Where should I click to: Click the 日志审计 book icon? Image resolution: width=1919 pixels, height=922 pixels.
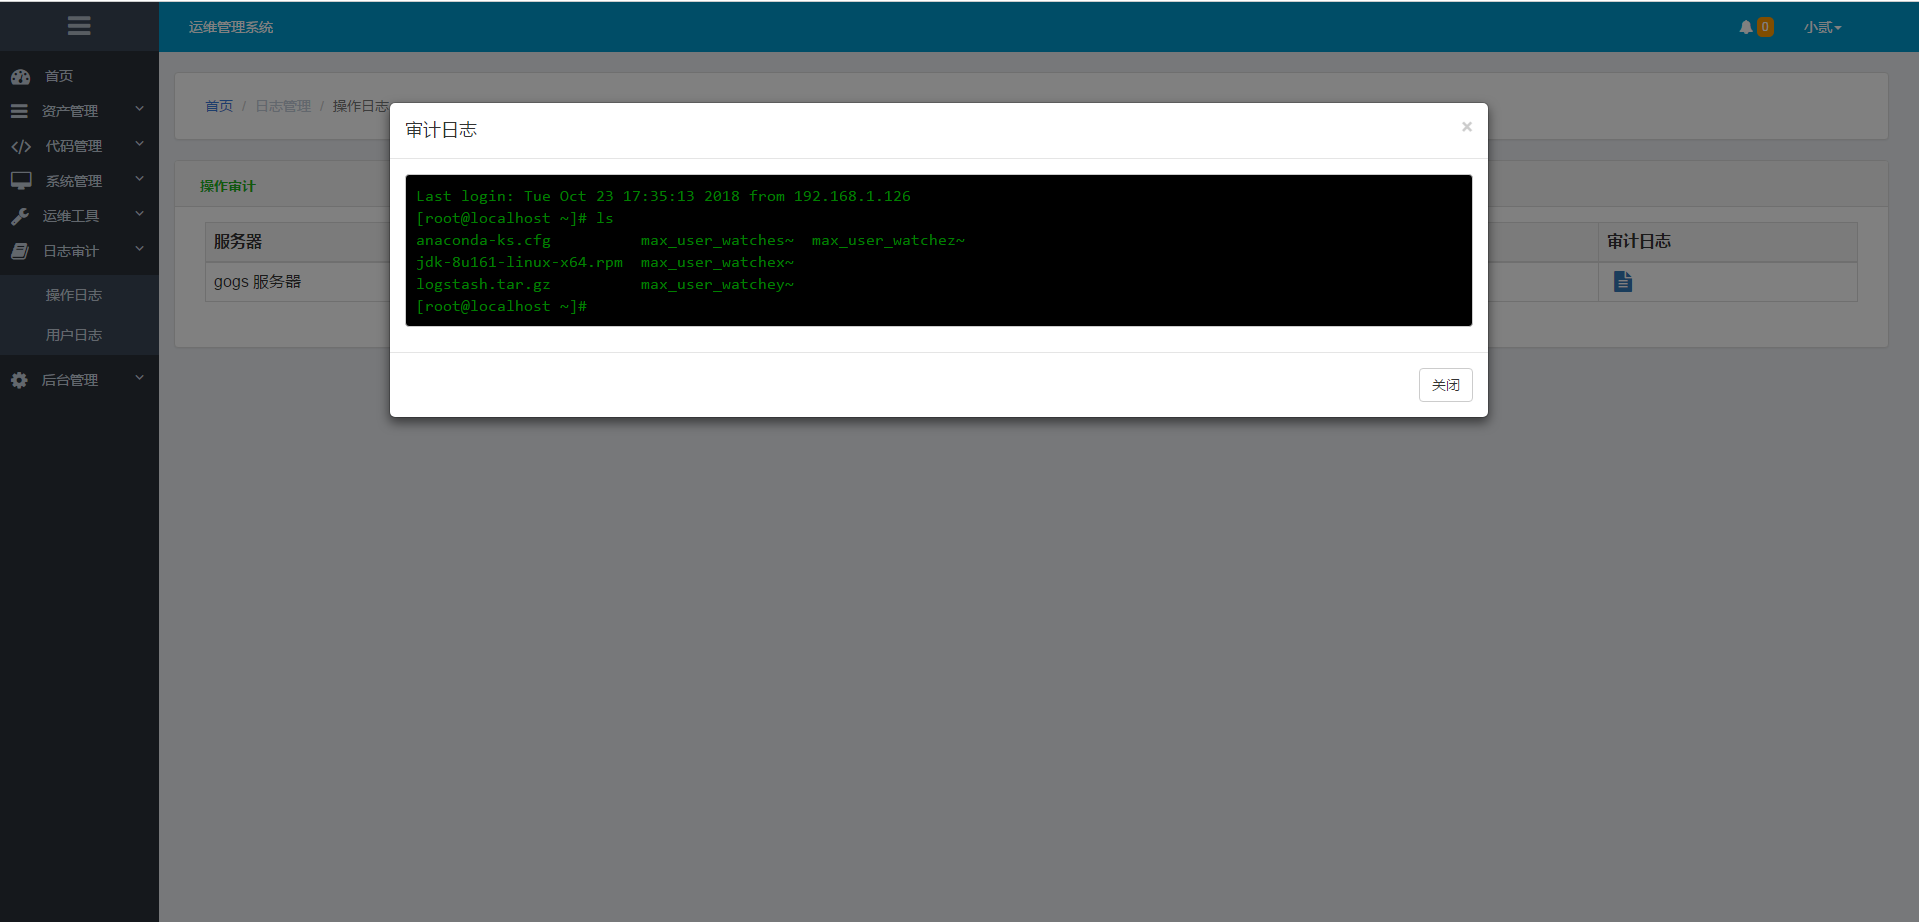tap(19, 251)
